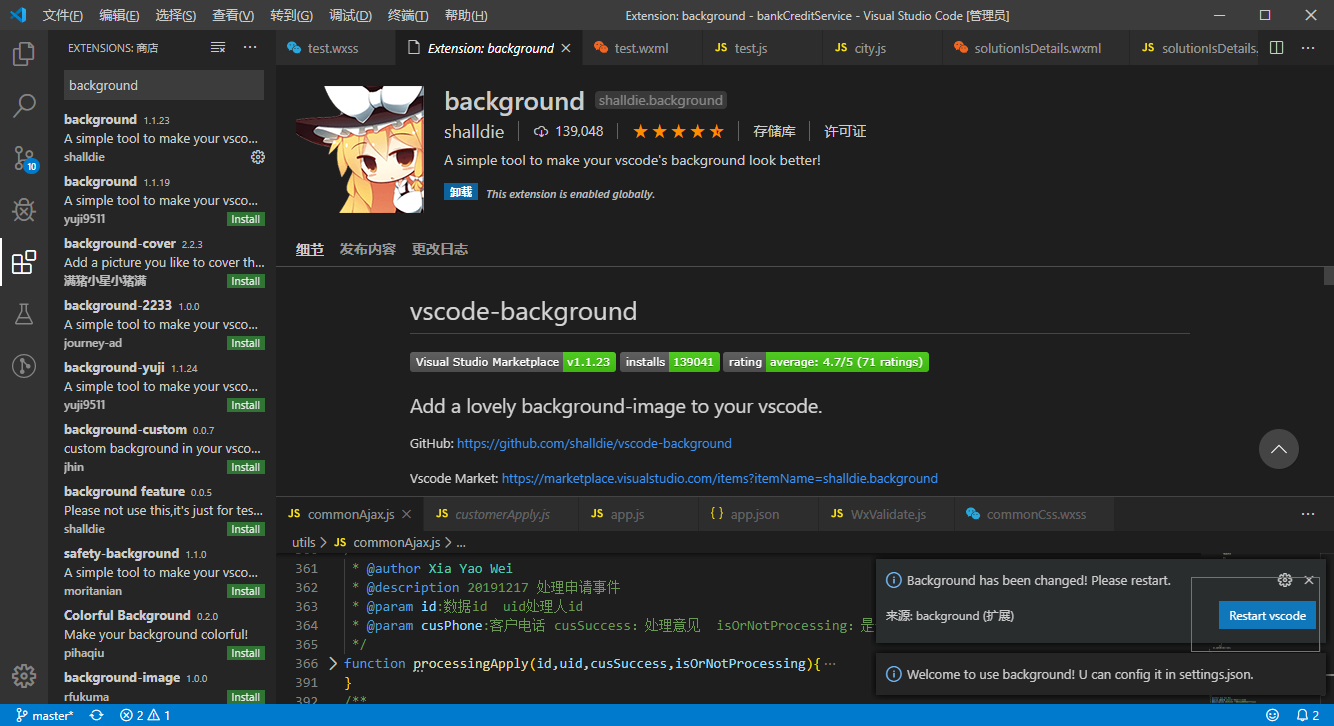Image resolution: width=1334 pixels, height=726 pixels.
Task: Click the Restart vscode button
Action: [x=1267, y=615]
